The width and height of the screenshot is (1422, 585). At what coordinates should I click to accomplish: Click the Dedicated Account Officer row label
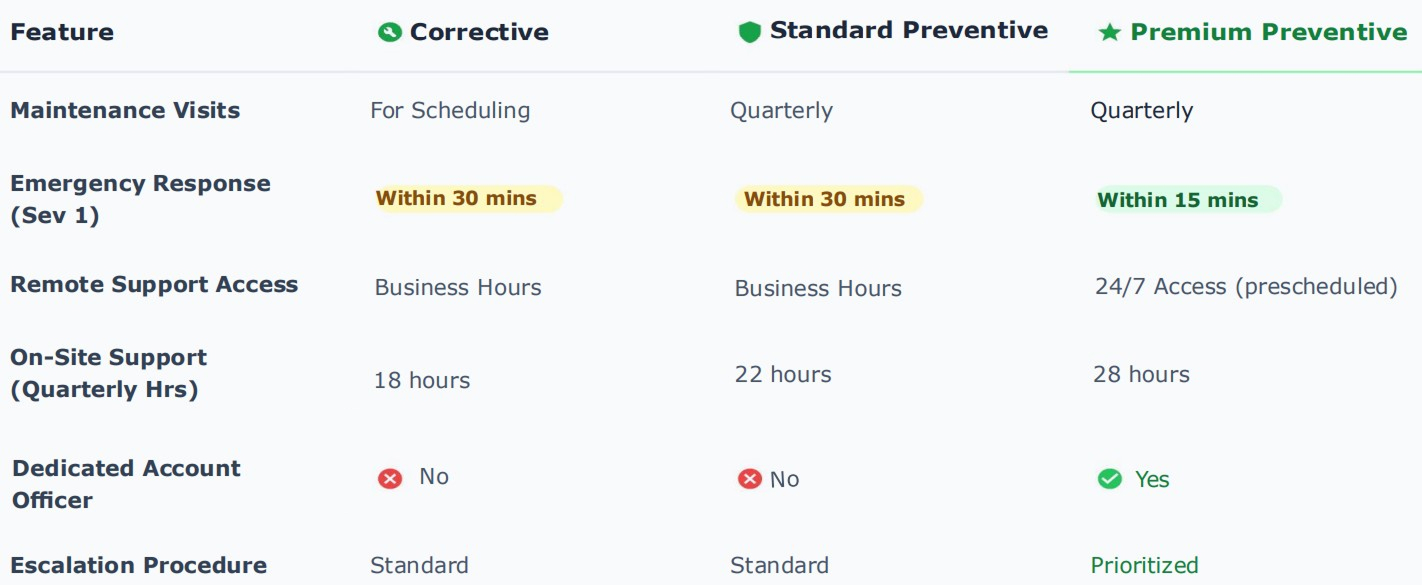pyautogui.click(x=126, y=484)
